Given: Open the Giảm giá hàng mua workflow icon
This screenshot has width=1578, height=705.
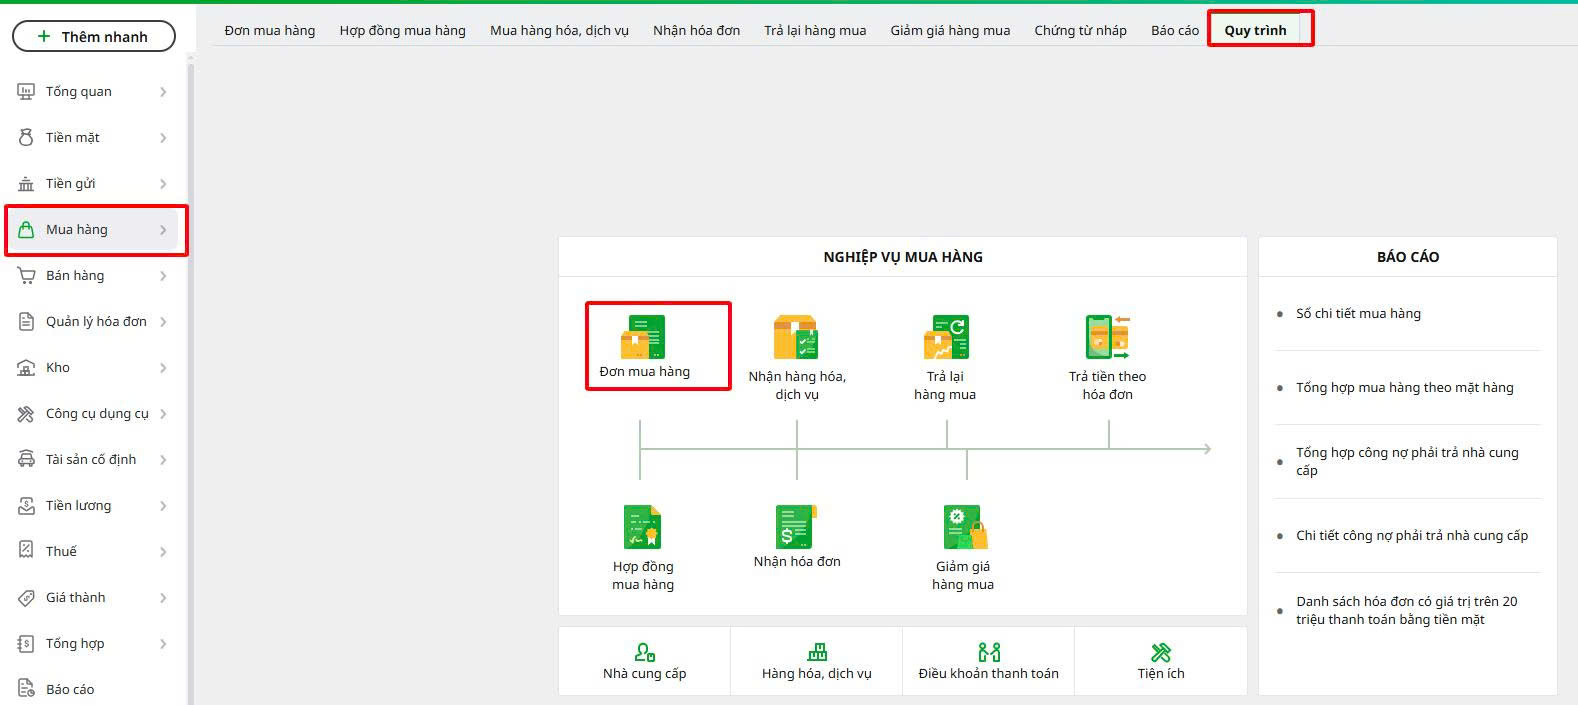Looking at the screenshot, I should tap(964, 527).
